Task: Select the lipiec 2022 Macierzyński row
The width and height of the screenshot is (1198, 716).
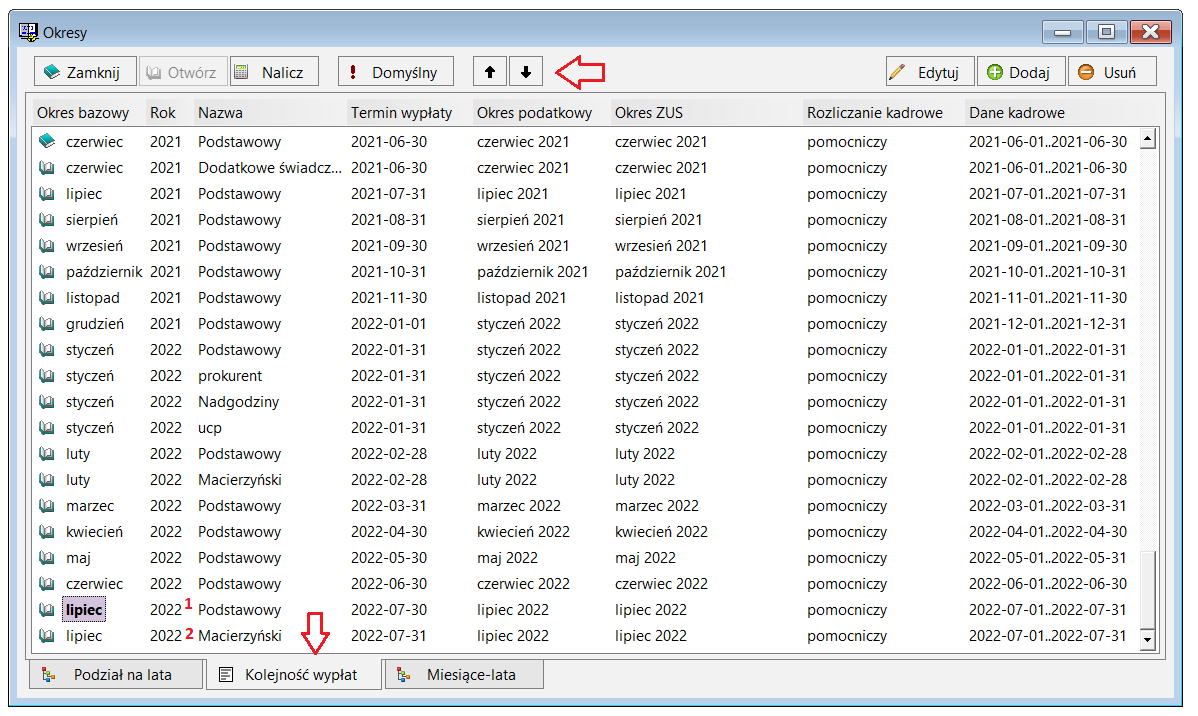Action: (x=583, y=635)
